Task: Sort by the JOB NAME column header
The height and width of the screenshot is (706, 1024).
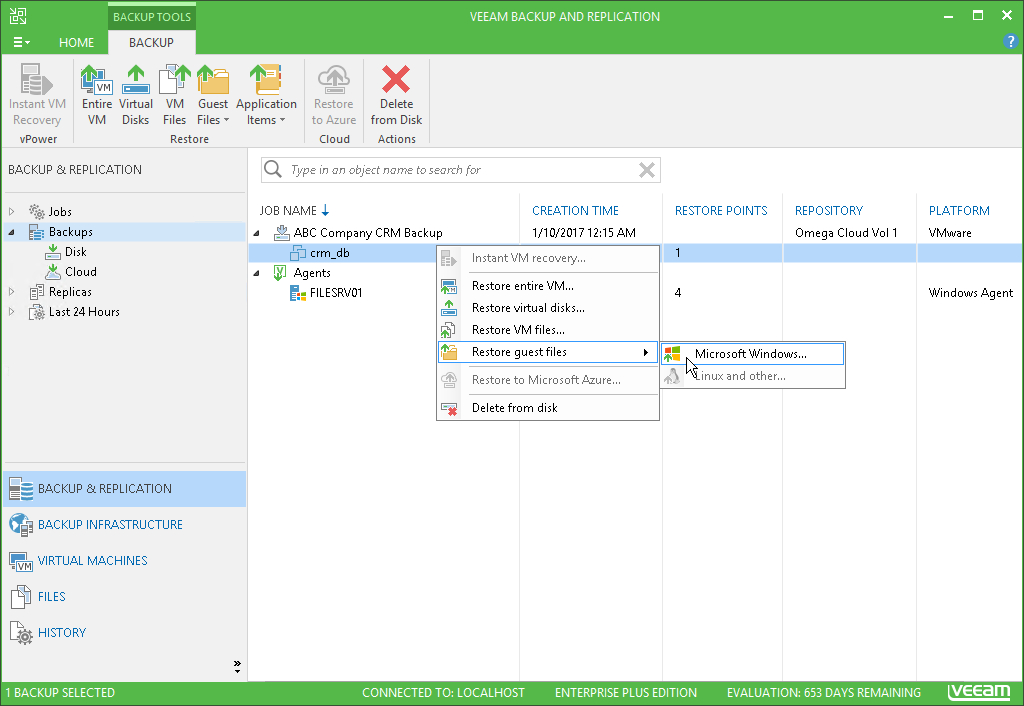Action: coord(288,211)
